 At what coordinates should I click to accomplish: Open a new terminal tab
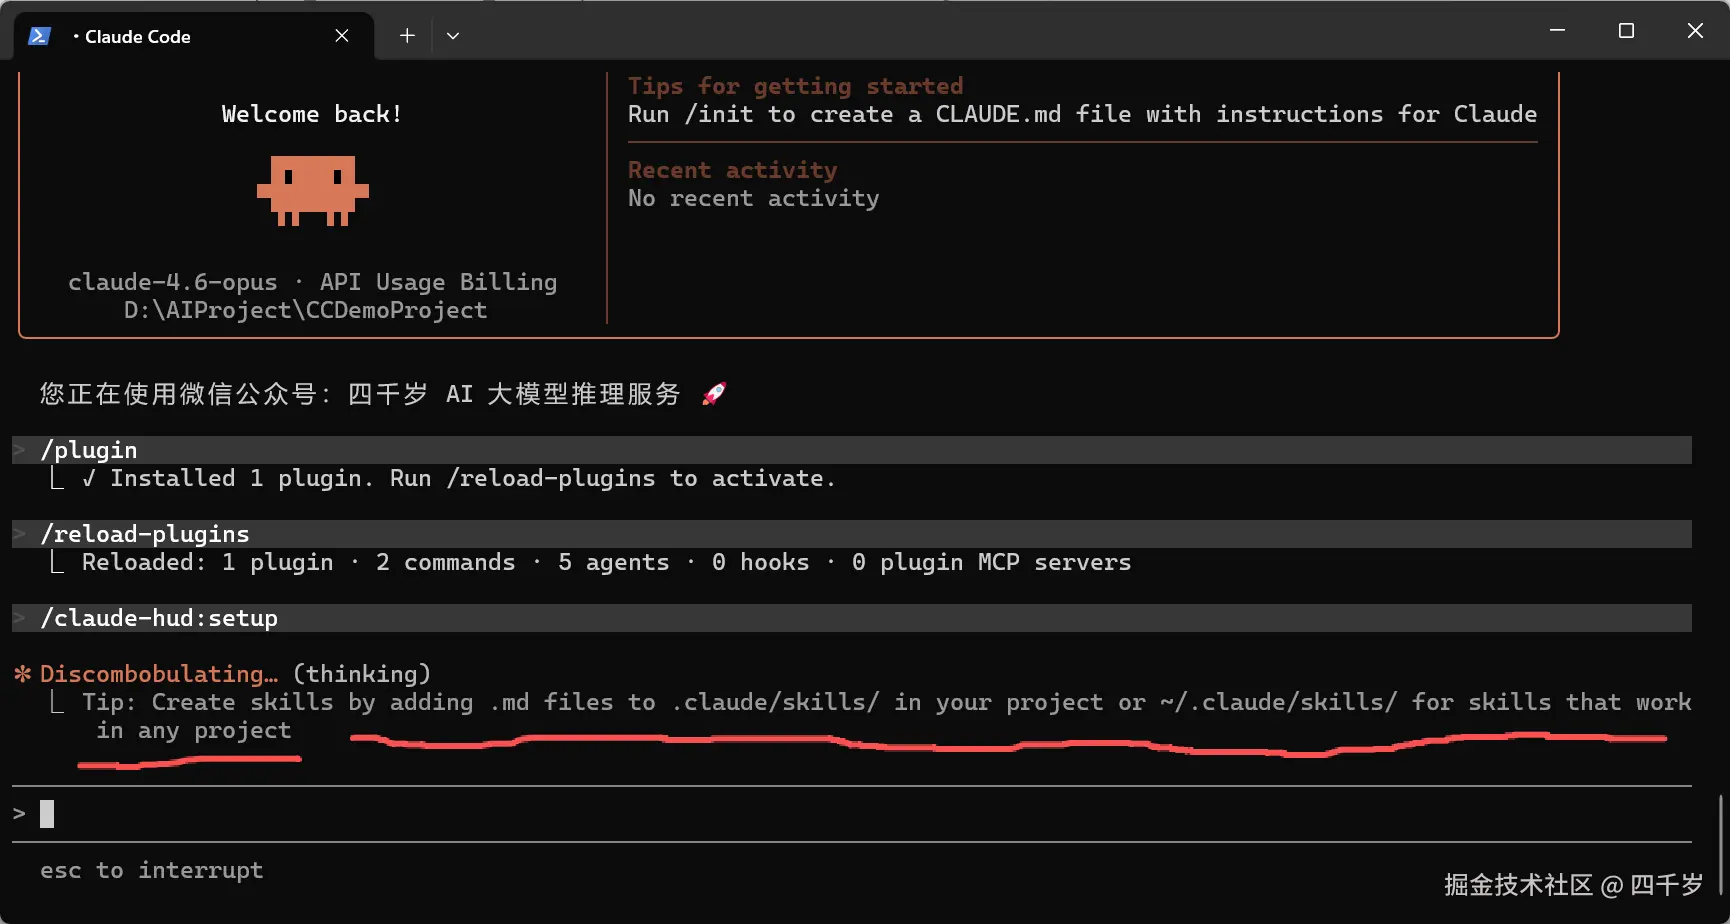coord(407,36)
